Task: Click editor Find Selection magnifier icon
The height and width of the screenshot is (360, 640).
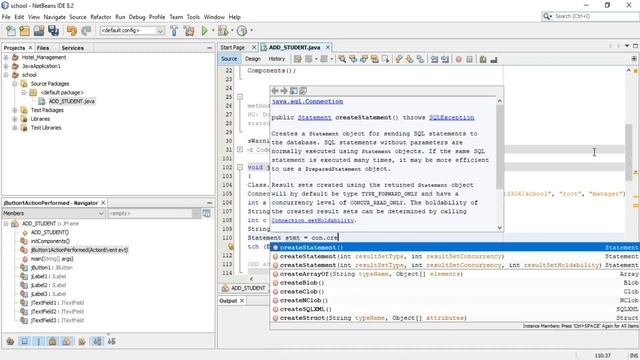Action: pos(342,59)
